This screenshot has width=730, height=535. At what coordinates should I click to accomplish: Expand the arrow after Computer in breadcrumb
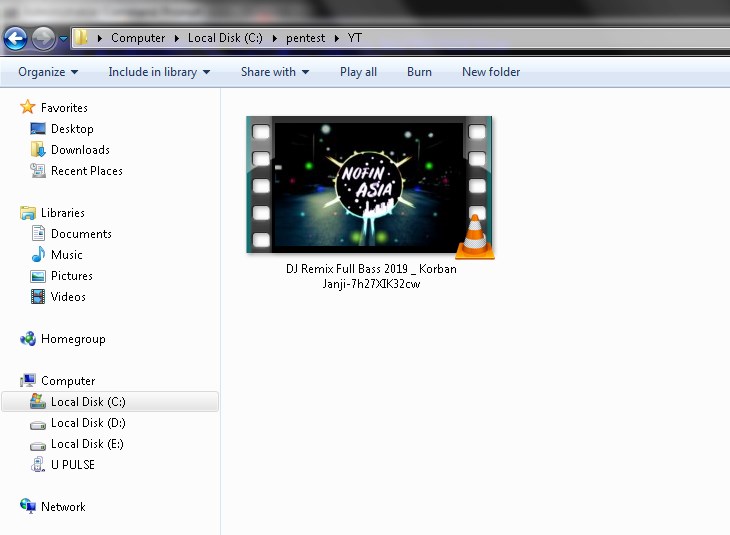point(177,38)
